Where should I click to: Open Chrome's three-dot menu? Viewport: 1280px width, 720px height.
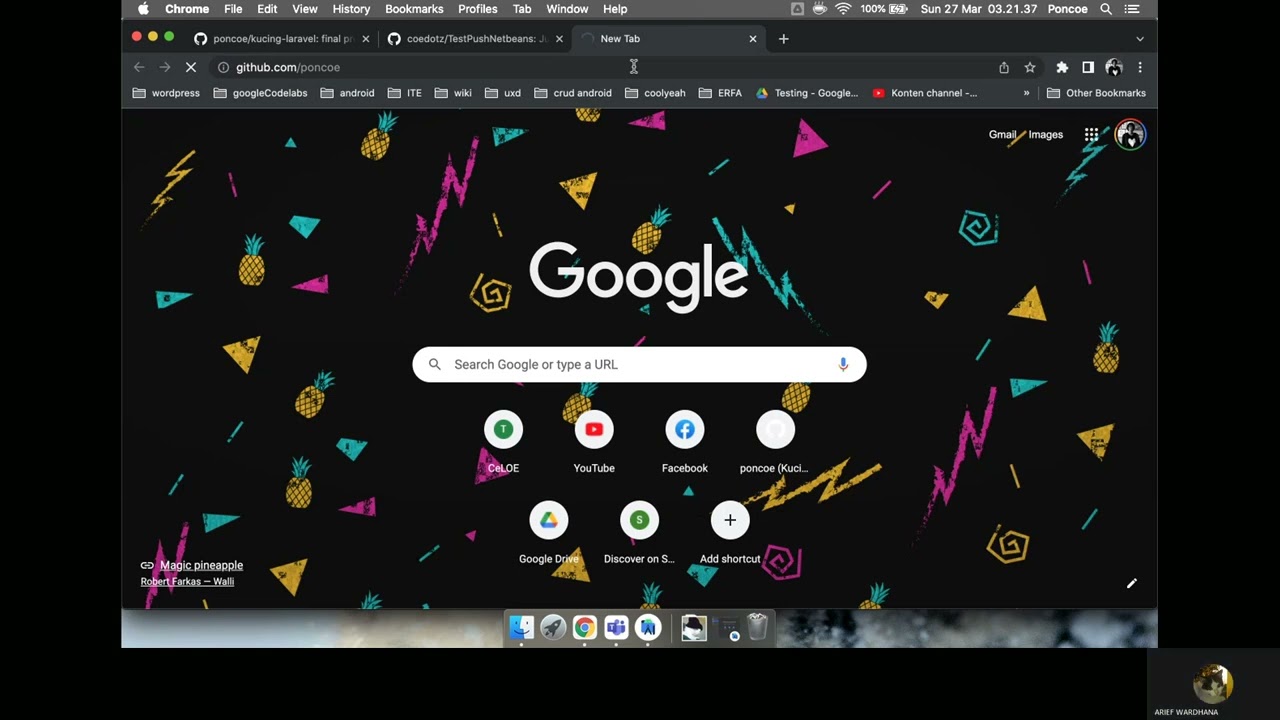coord(1140,67)
